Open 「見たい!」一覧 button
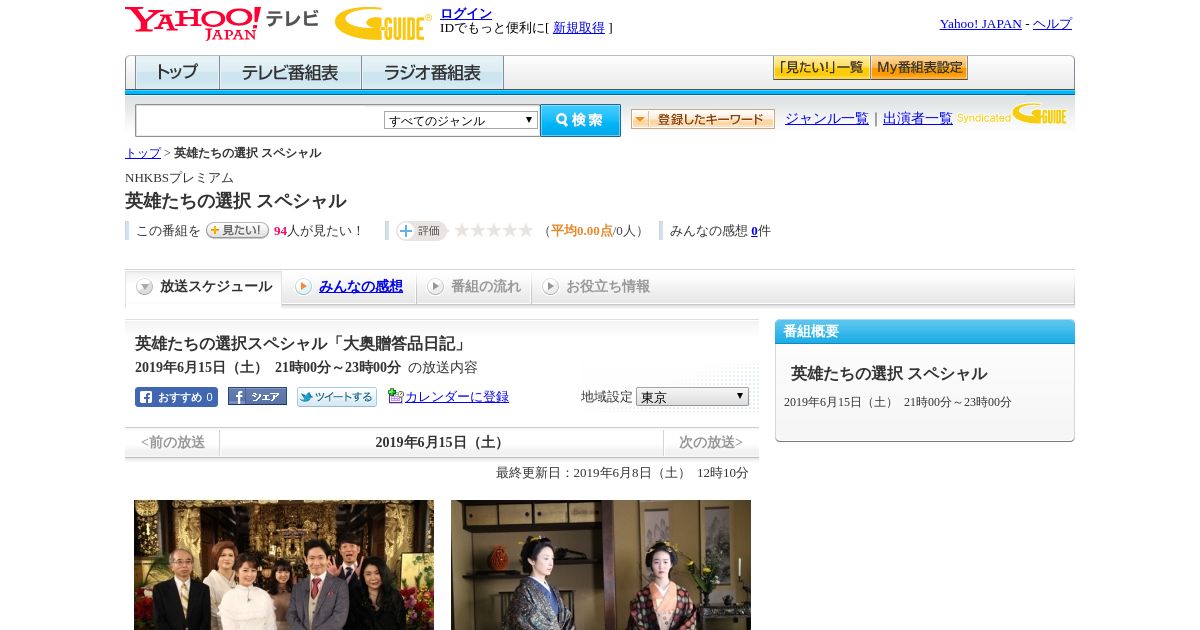 click(821, 68)
